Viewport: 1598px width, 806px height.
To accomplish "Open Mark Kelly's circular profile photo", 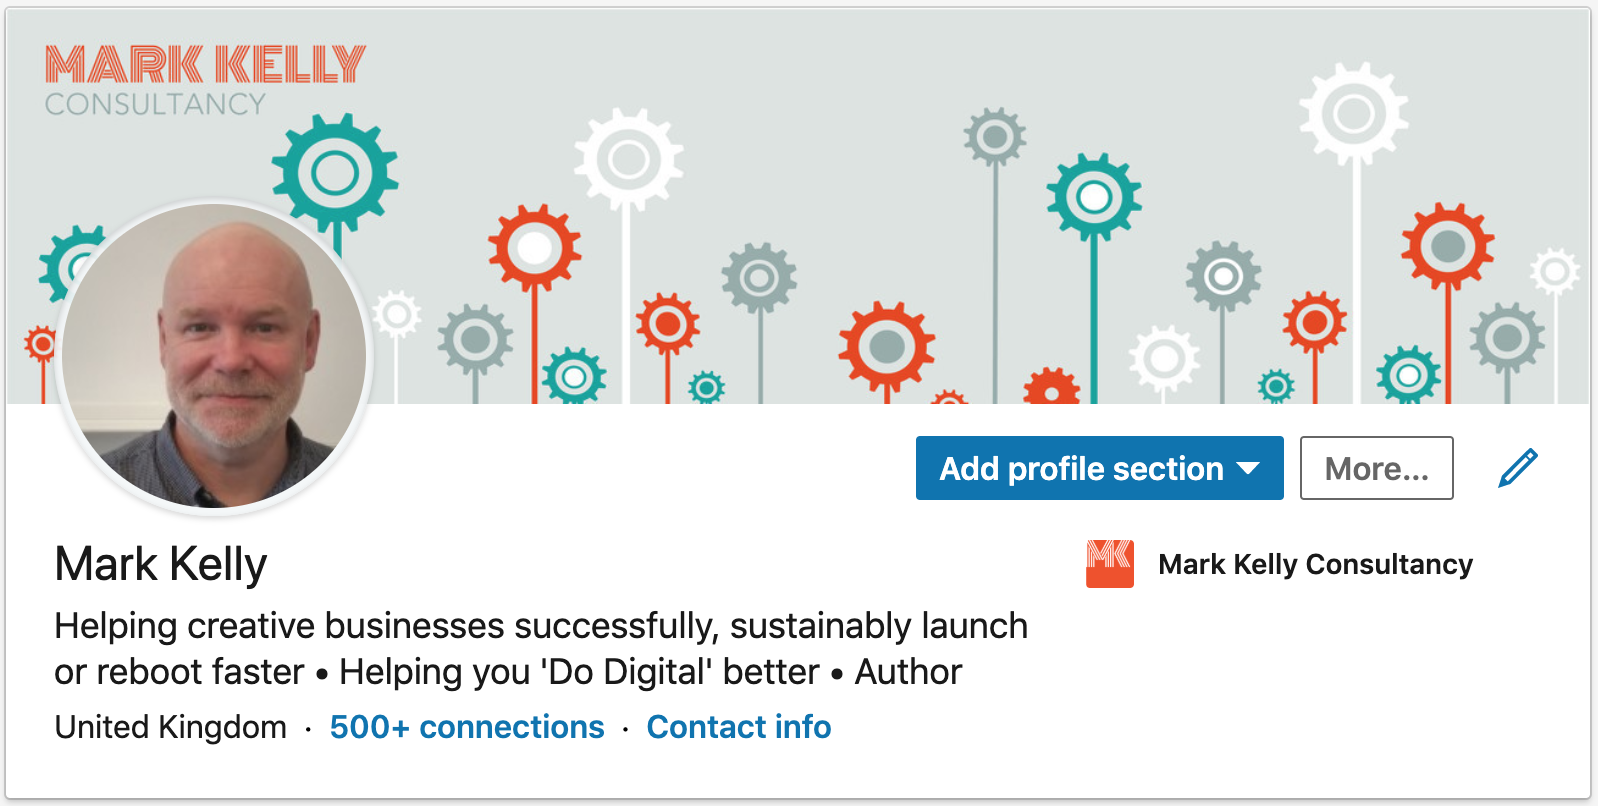I will pos(215,356).
